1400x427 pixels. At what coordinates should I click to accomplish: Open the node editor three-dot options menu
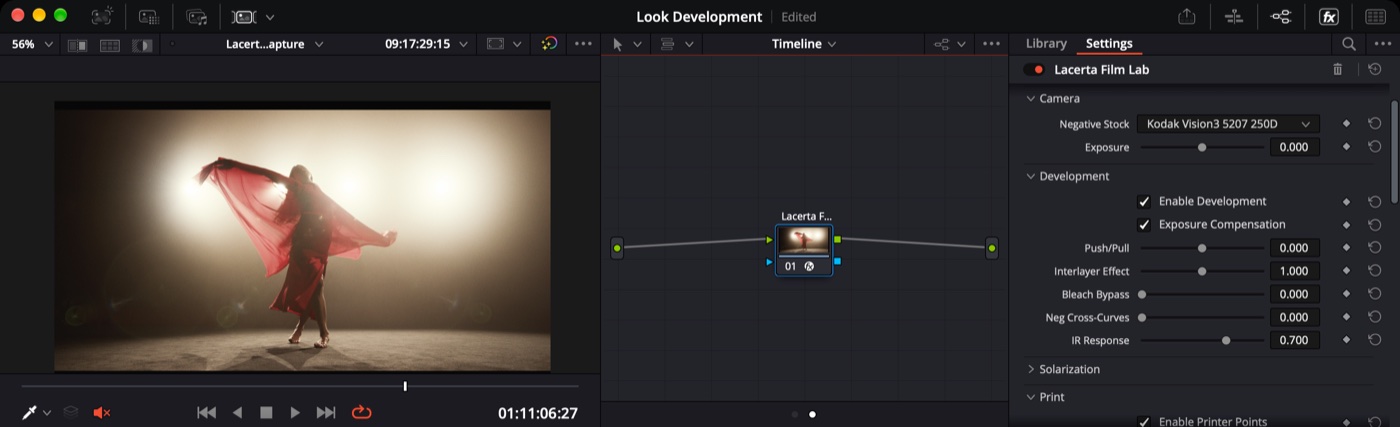(991, 44)
